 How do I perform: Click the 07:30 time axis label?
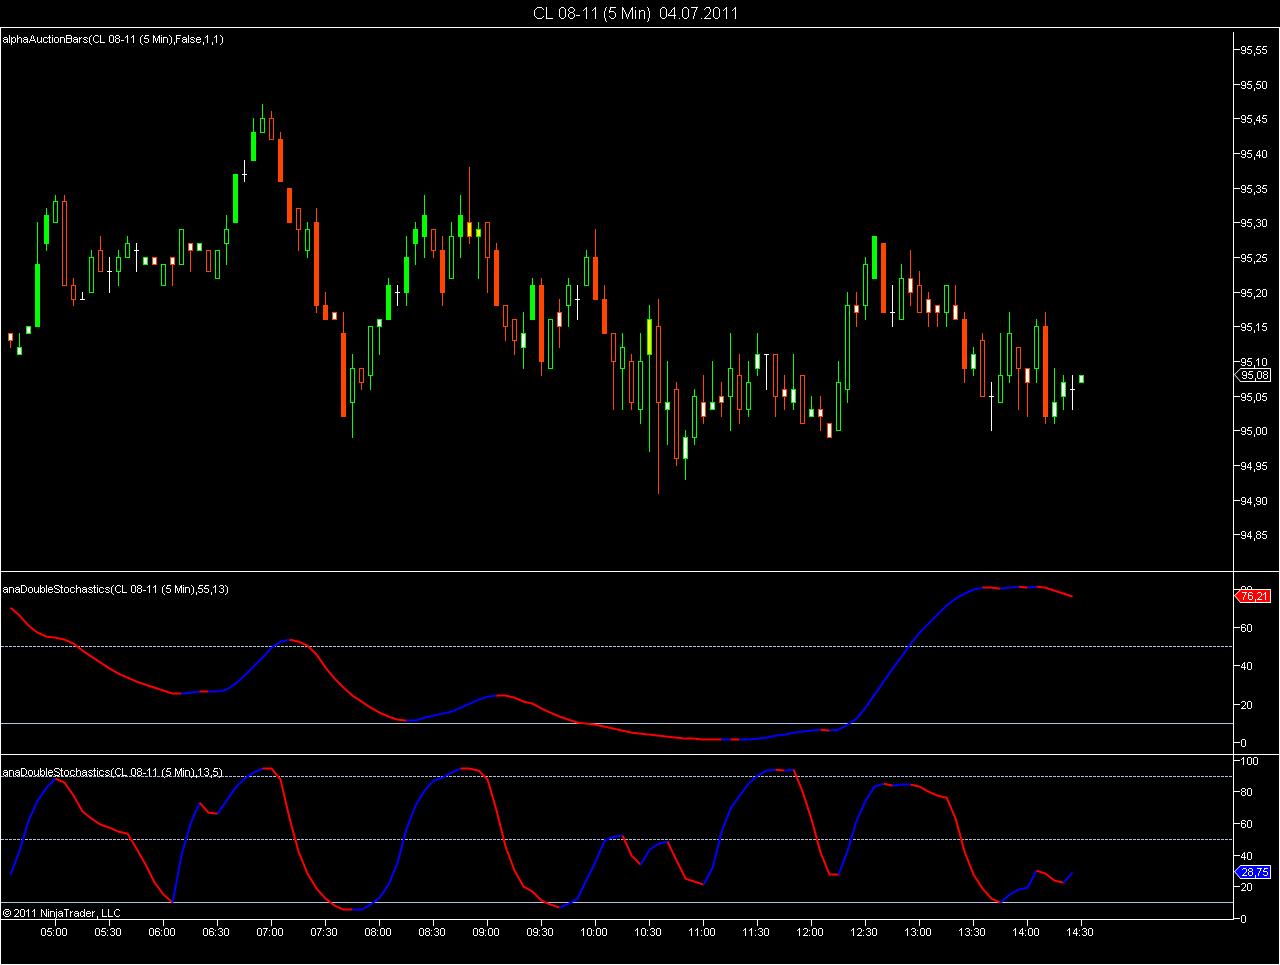click(x=324, y=932)
